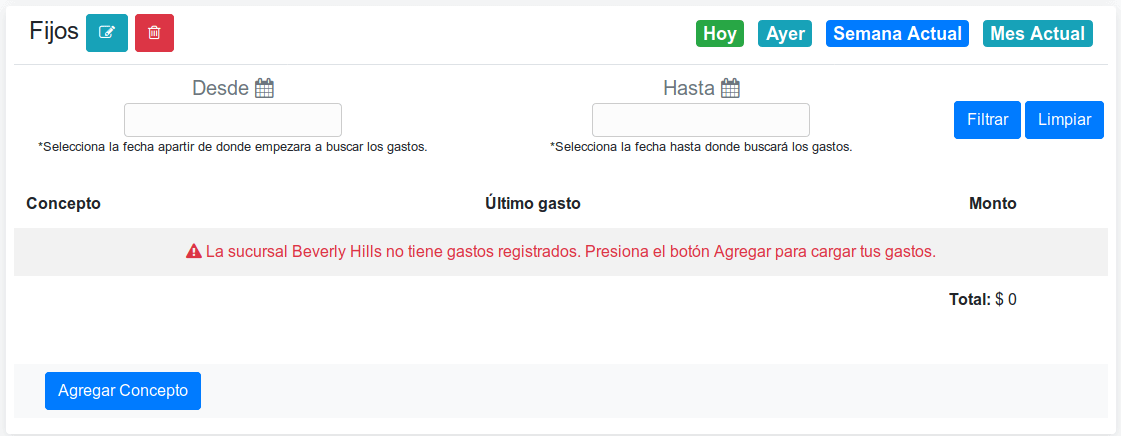This screenshot has height=436, width=1121.
Task: Focus the Desde date input field
Action: (233, 120)
